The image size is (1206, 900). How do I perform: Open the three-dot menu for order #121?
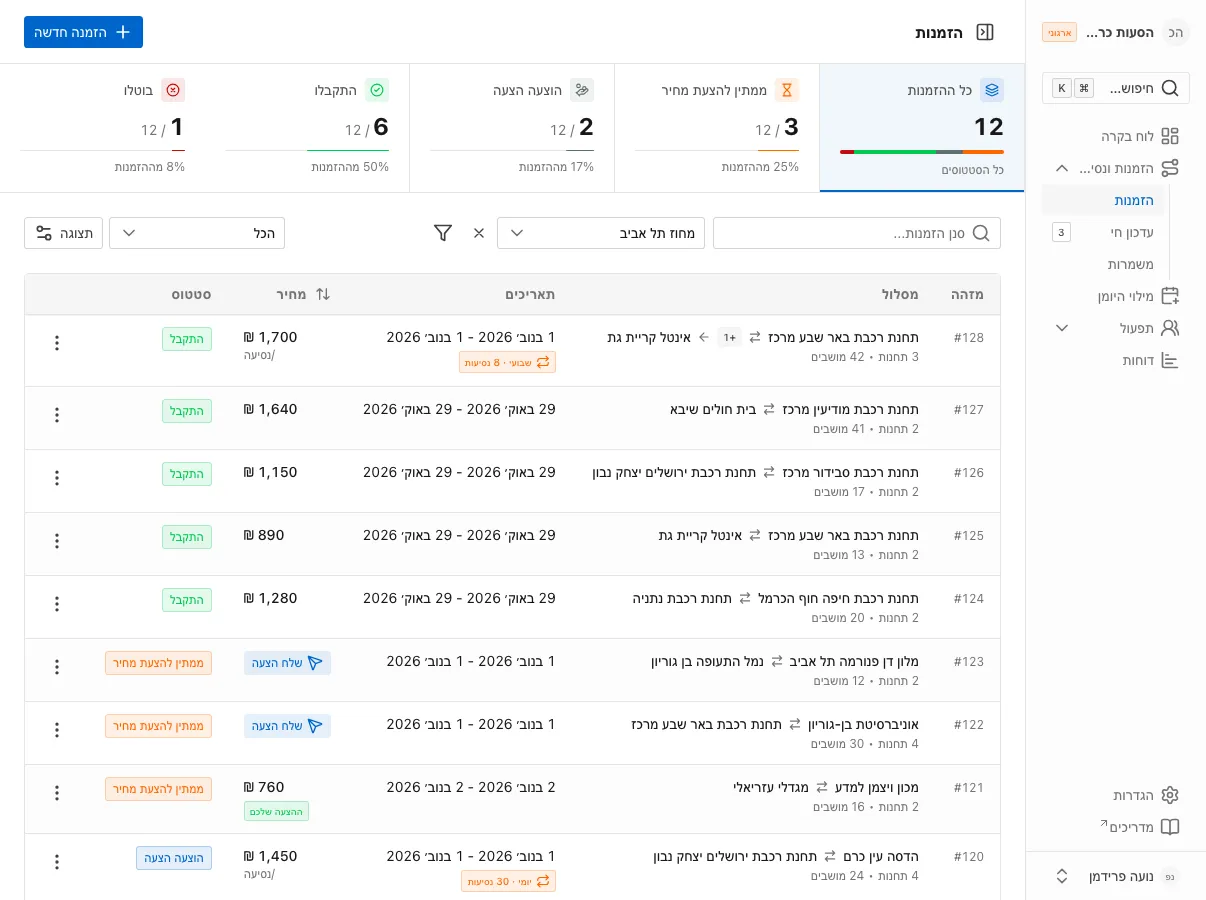pyautogui.click(x=57, y=793)
